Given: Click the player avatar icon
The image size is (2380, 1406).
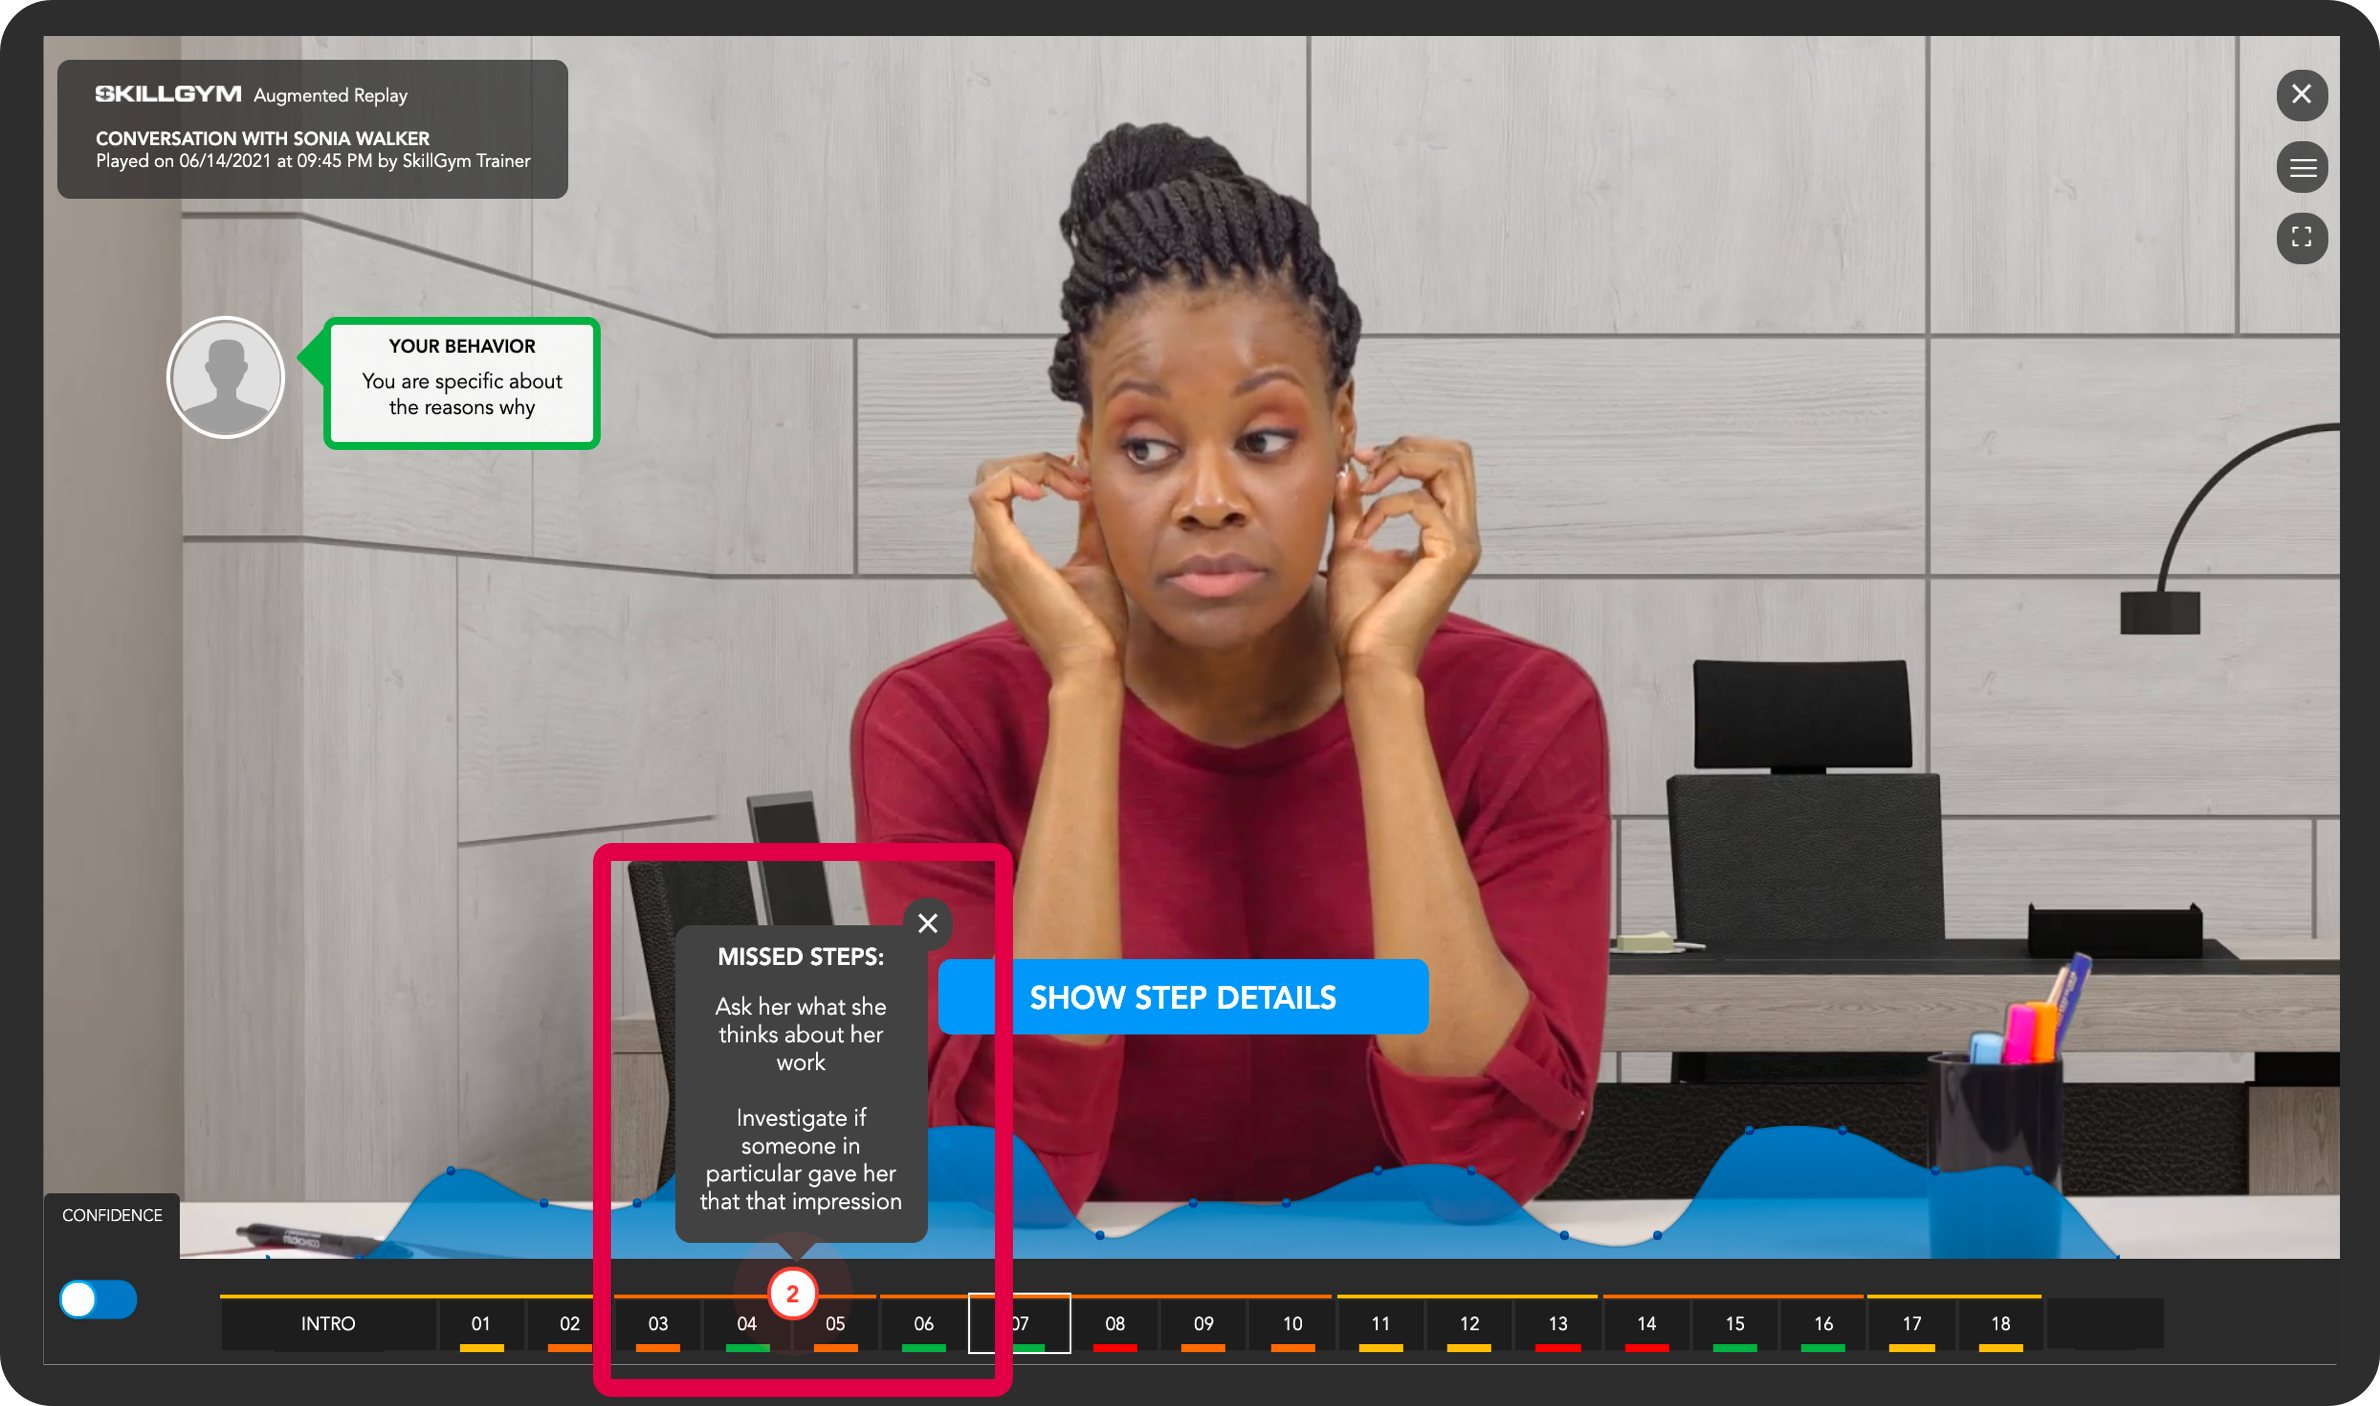Looking at the screenshot, I should pos(226,378).
